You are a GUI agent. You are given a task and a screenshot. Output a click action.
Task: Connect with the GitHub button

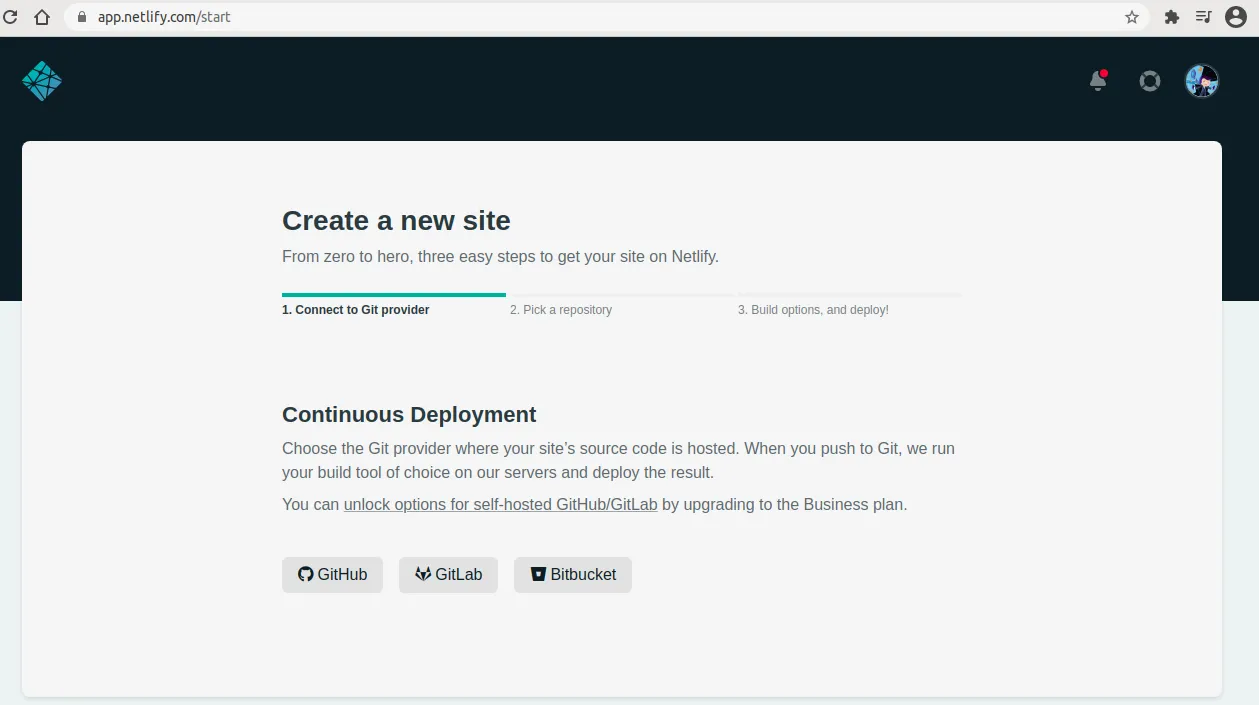tap(332, 575)
